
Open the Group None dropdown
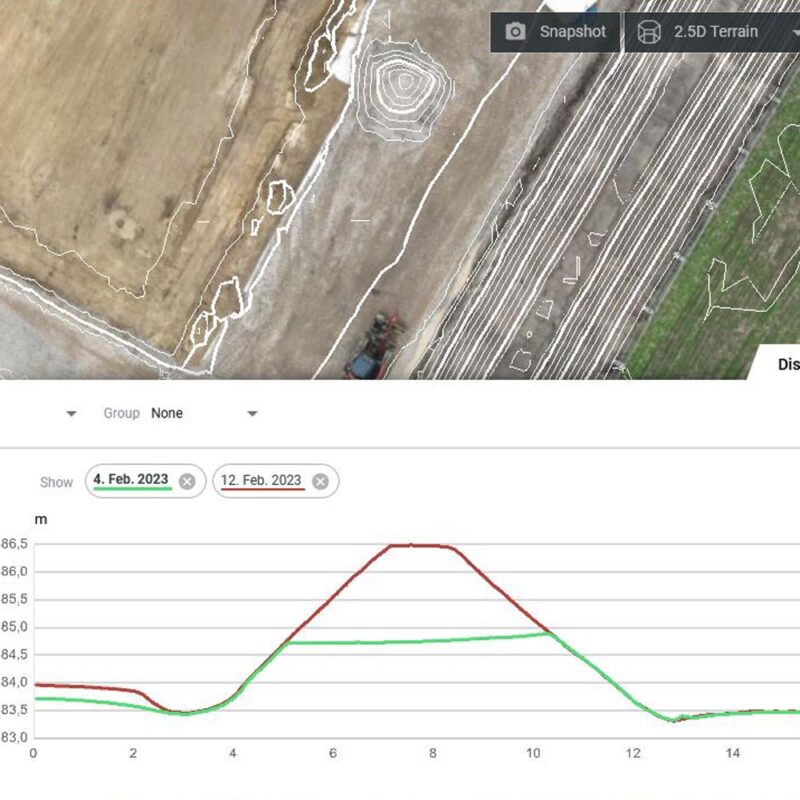coord(204,413)
